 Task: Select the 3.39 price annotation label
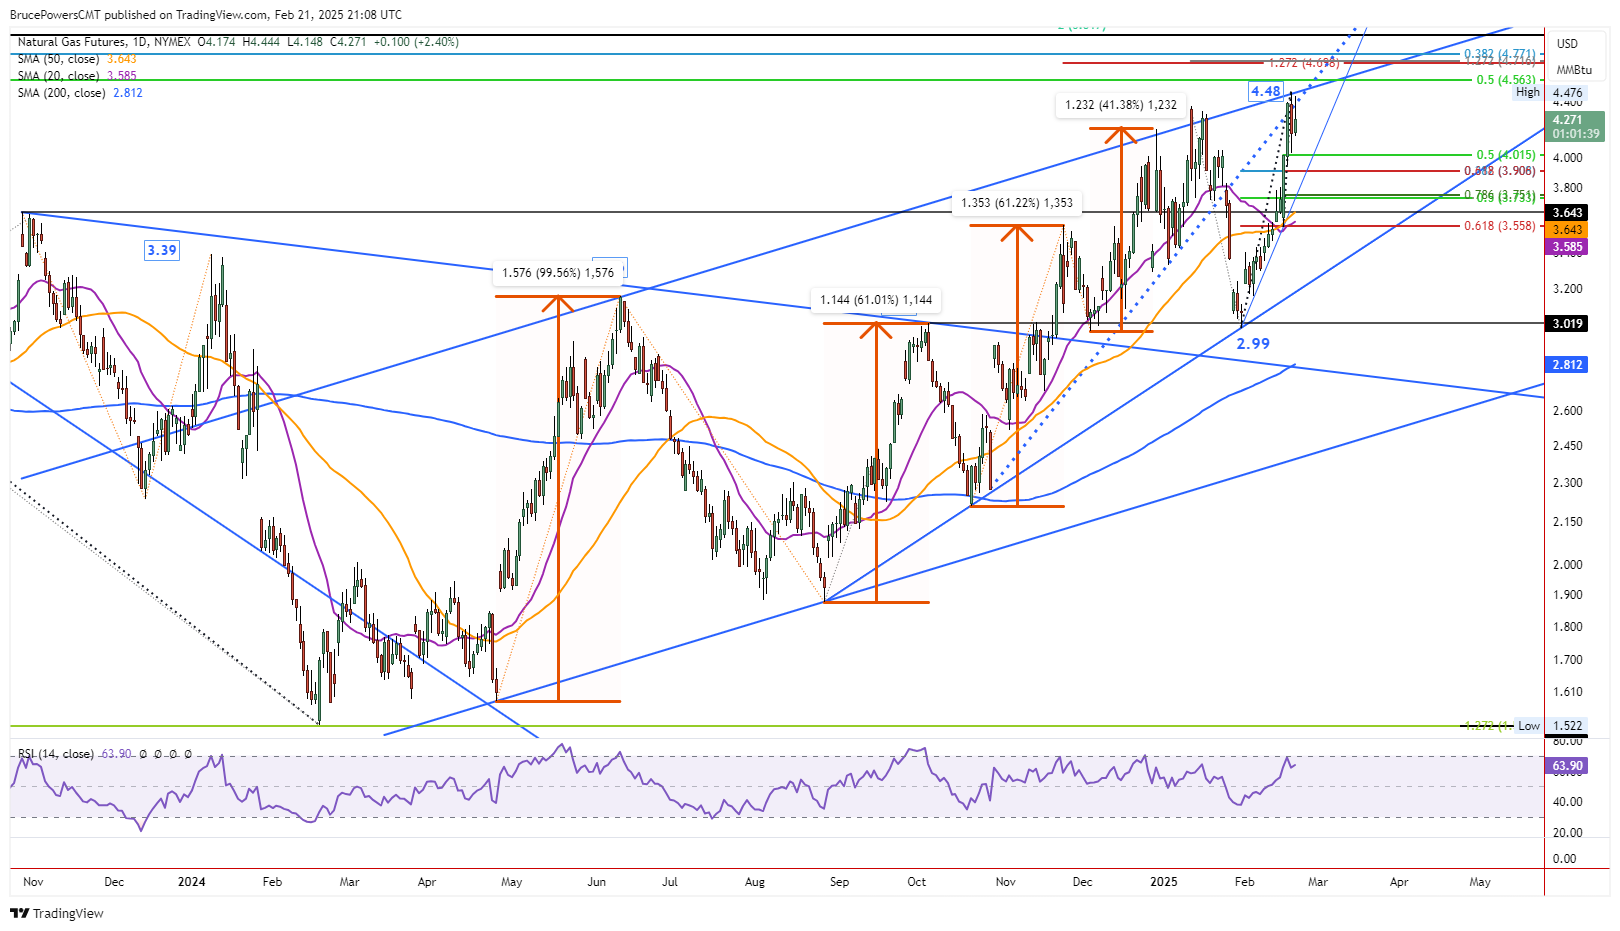(162, 250)
